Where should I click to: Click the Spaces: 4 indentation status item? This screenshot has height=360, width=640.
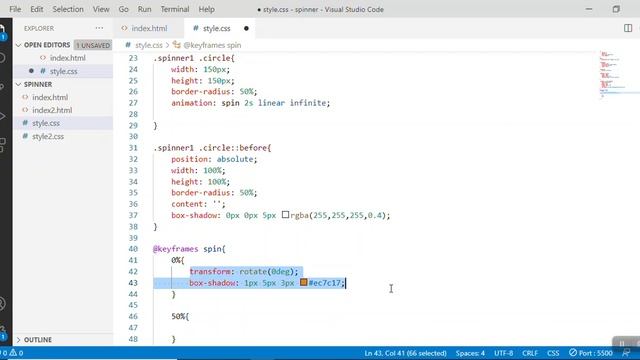(470, 353)
